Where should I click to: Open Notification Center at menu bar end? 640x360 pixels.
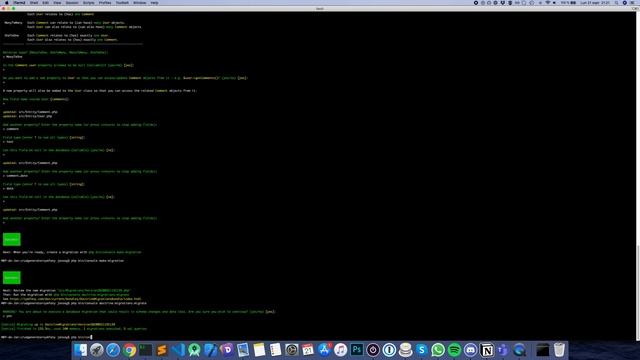(x=632, y=2)
